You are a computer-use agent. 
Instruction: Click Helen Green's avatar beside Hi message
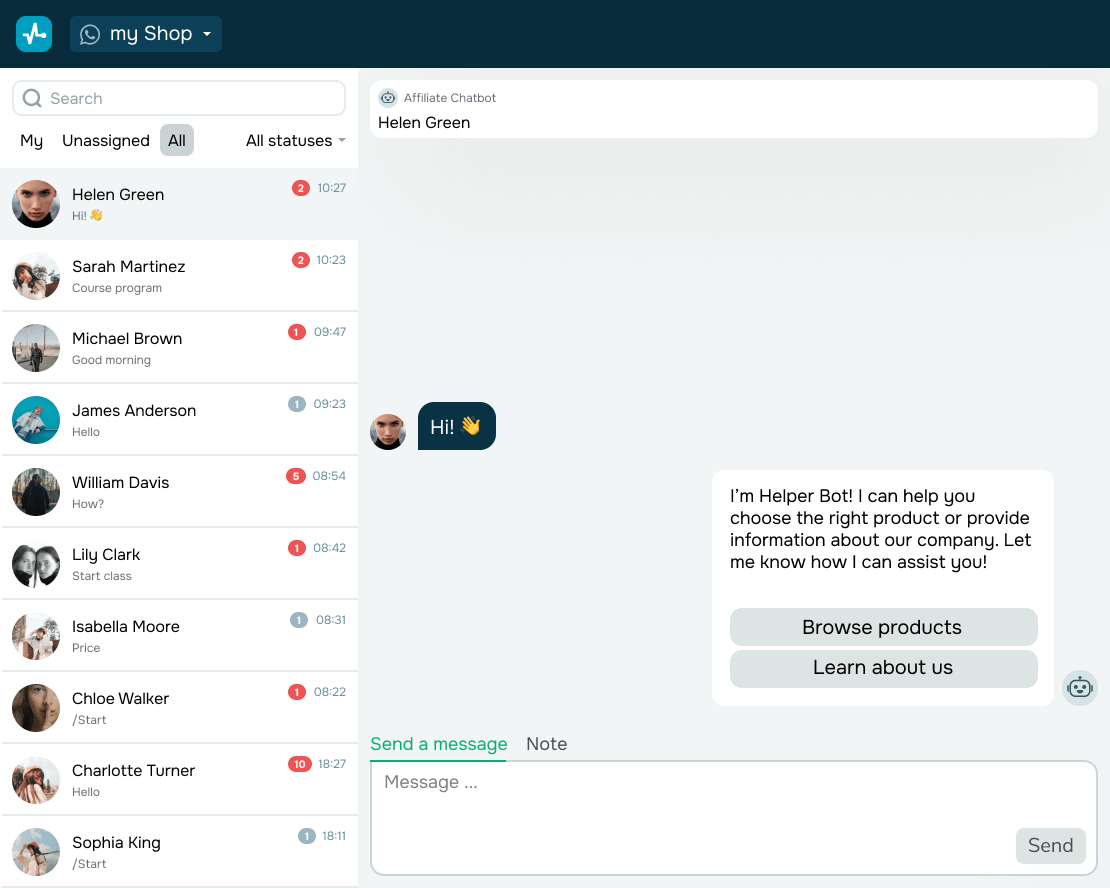point(388,432)
